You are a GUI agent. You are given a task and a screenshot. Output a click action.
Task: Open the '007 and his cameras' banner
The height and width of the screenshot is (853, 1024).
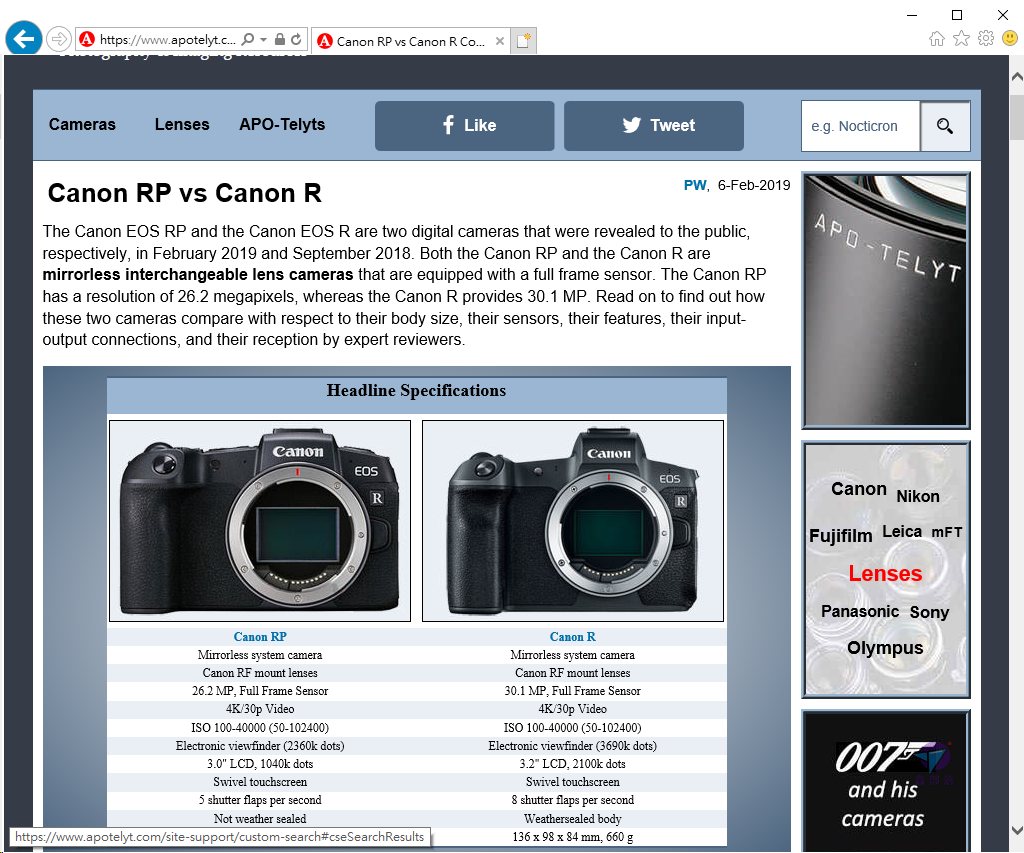click(886, 781)
